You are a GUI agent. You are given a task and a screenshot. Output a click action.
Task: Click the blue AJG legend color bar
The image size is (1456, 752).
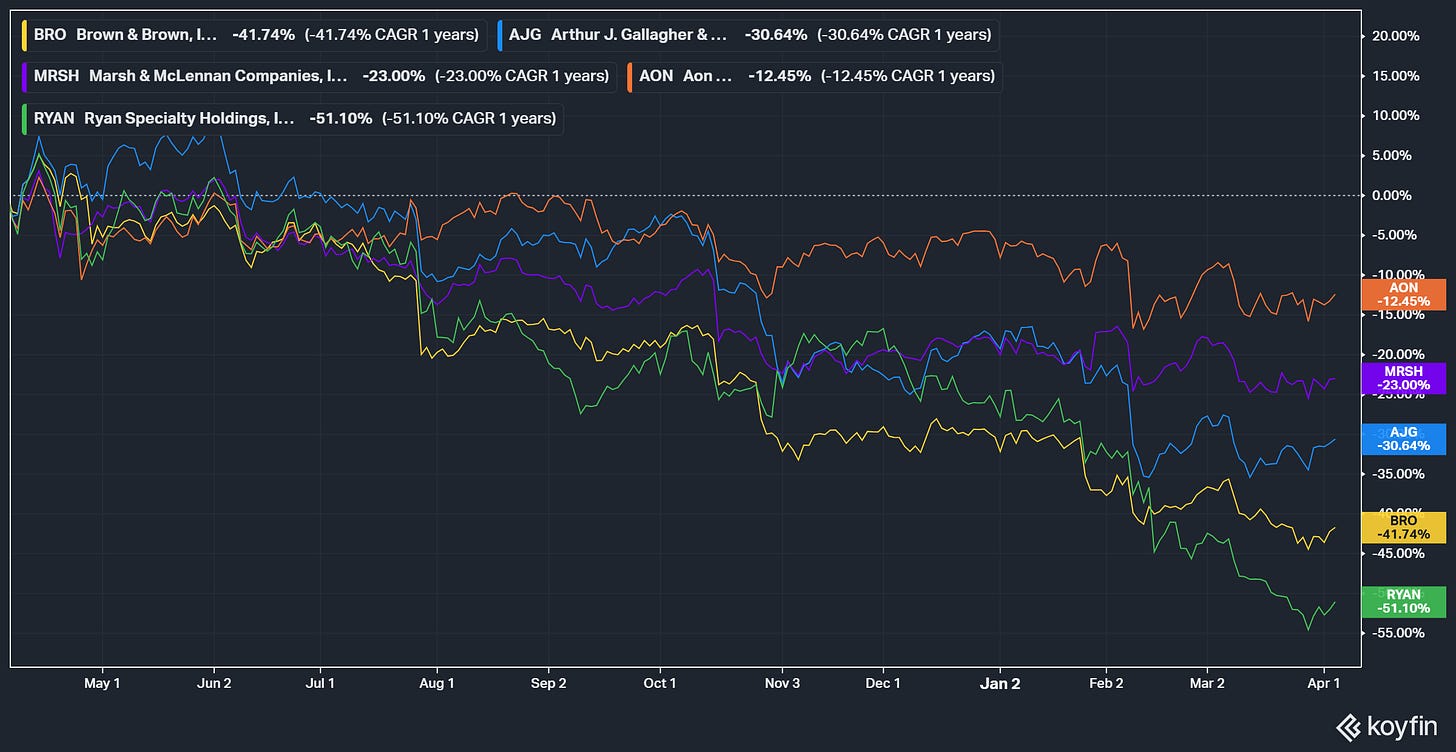tap(501, 34)
